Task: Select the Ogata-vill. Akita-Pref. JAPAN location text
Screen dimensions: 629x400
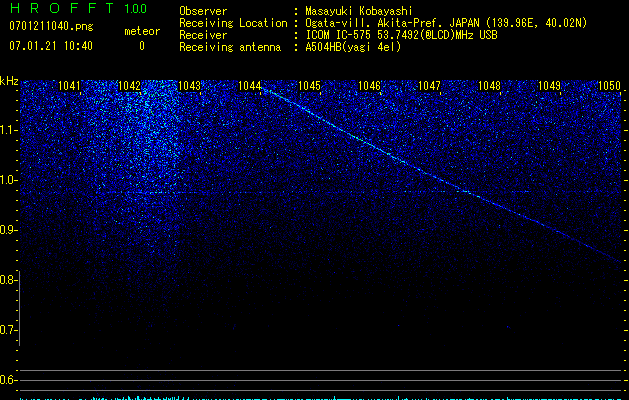Action: 446,23
